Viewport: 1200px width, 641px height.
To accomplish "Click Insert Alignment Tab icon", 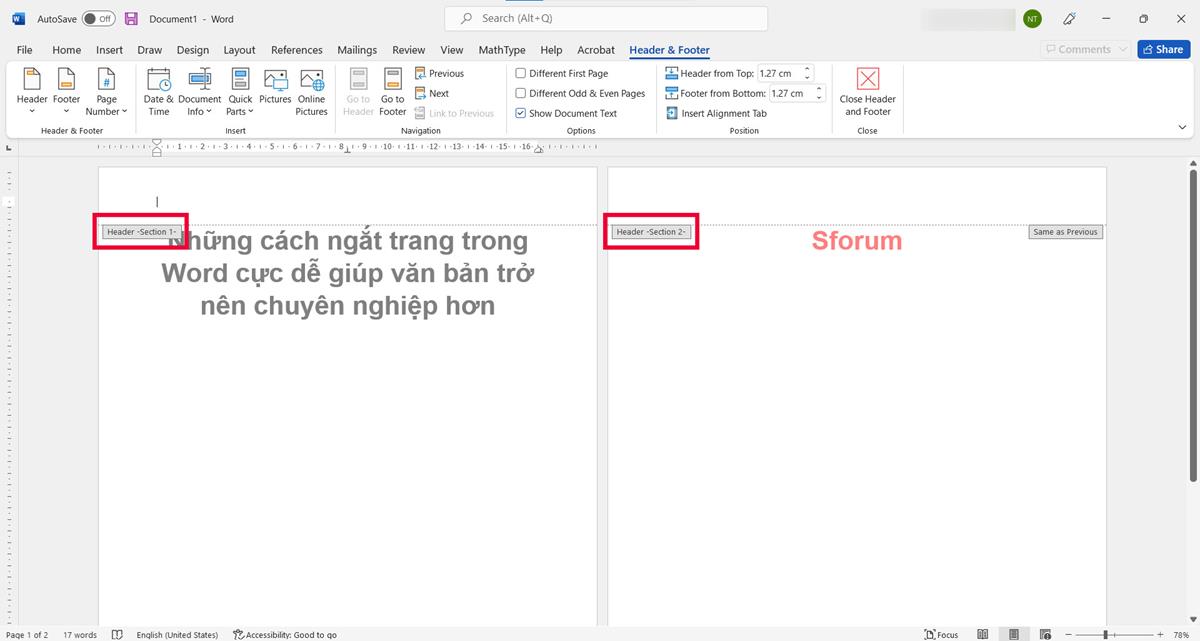I will point(673,113).
